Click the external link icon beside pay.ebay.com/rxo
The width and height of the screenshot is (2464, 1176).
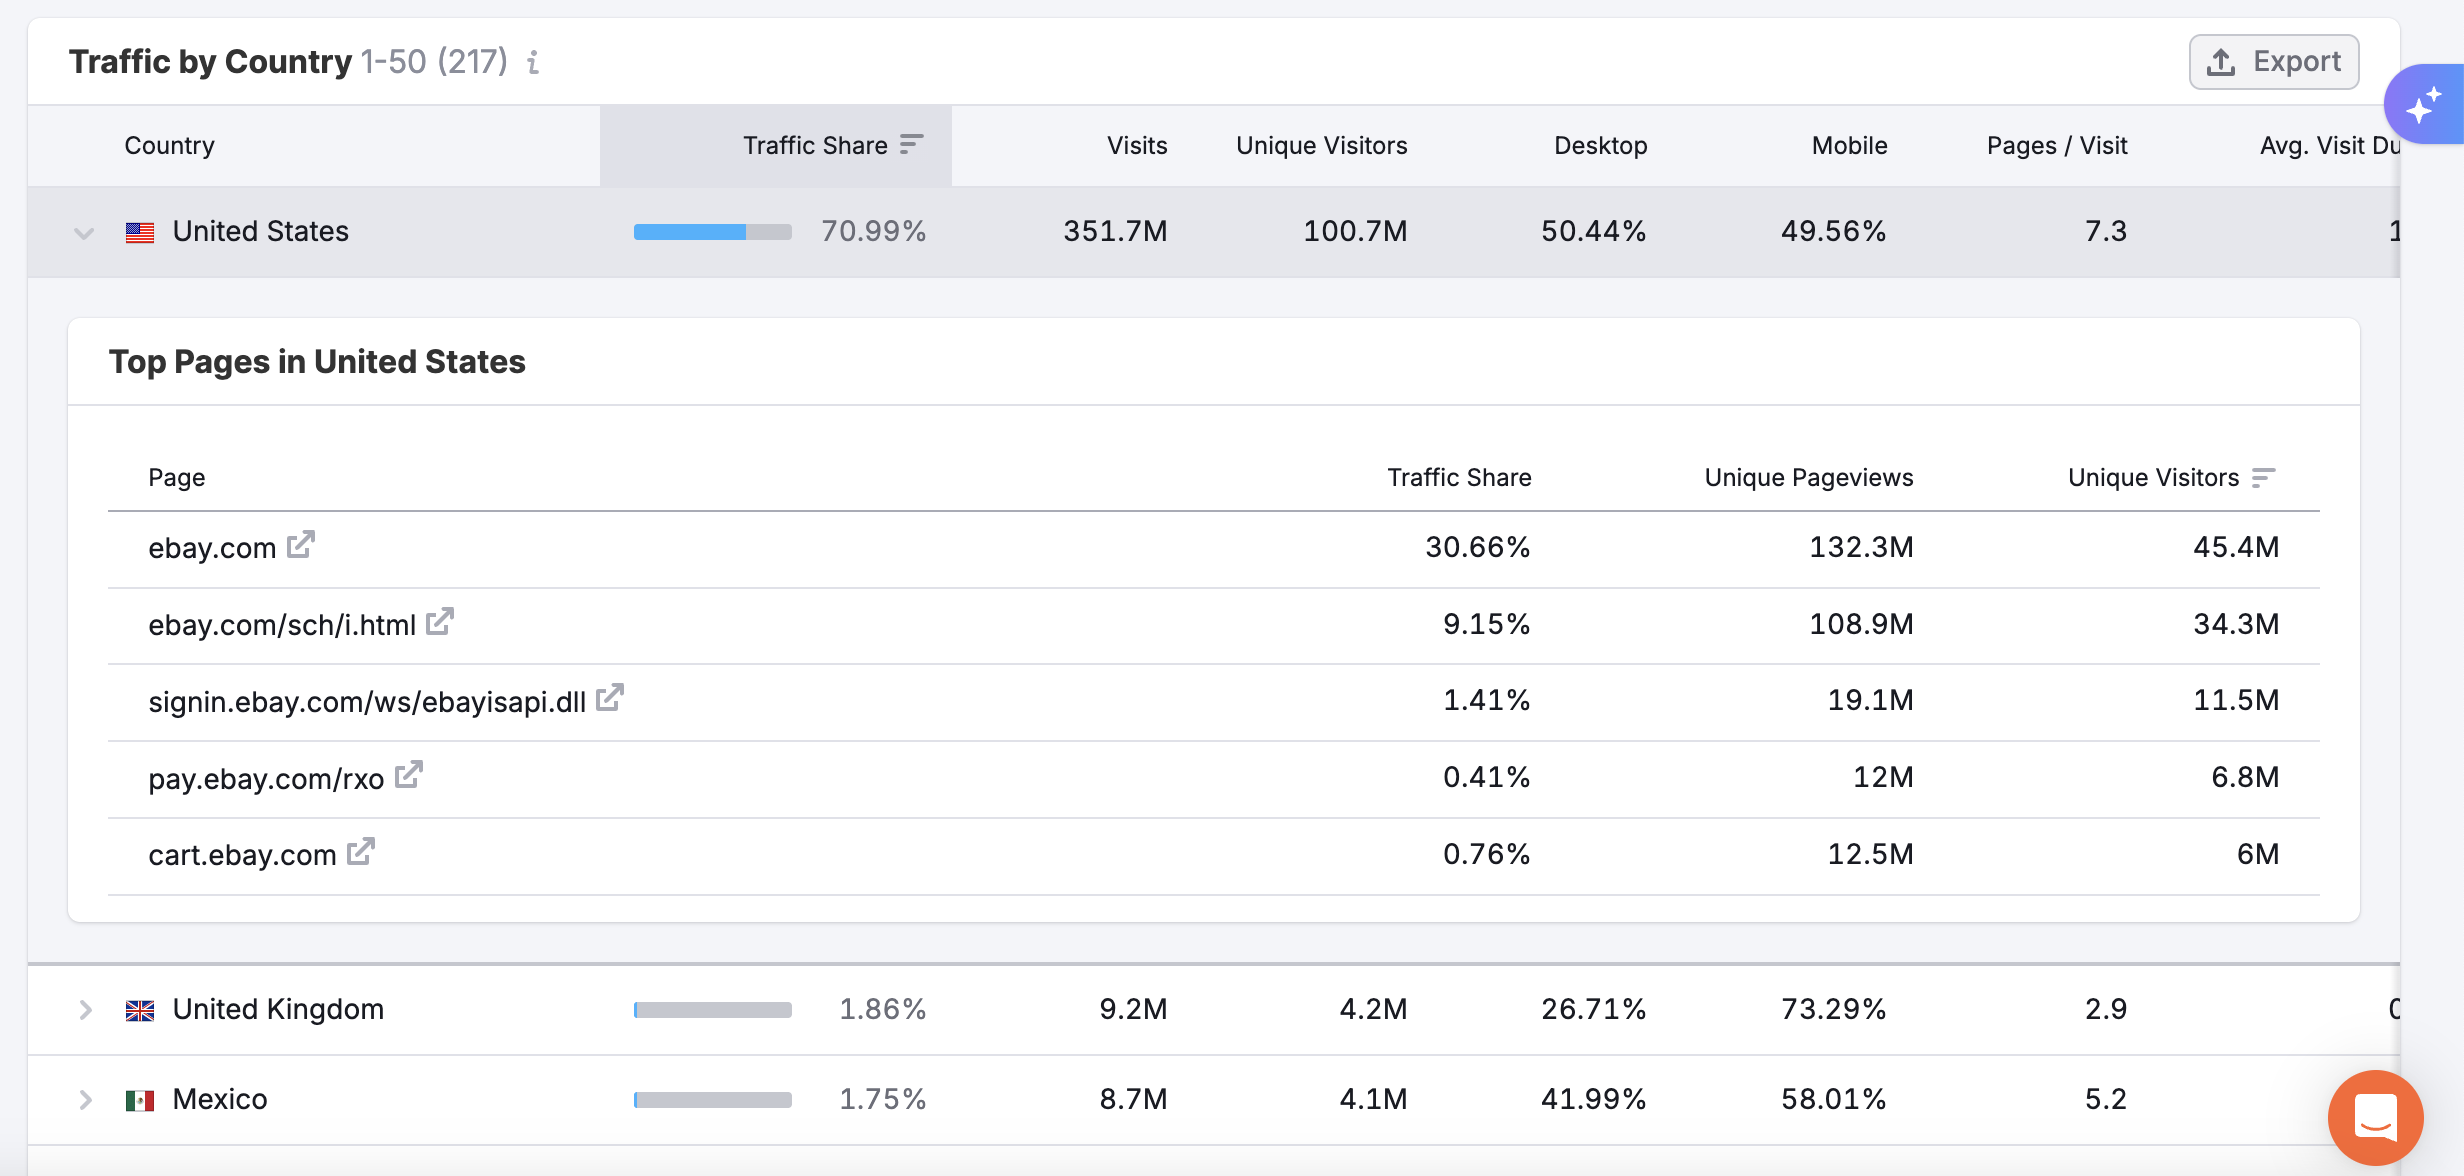coord(408,774)
